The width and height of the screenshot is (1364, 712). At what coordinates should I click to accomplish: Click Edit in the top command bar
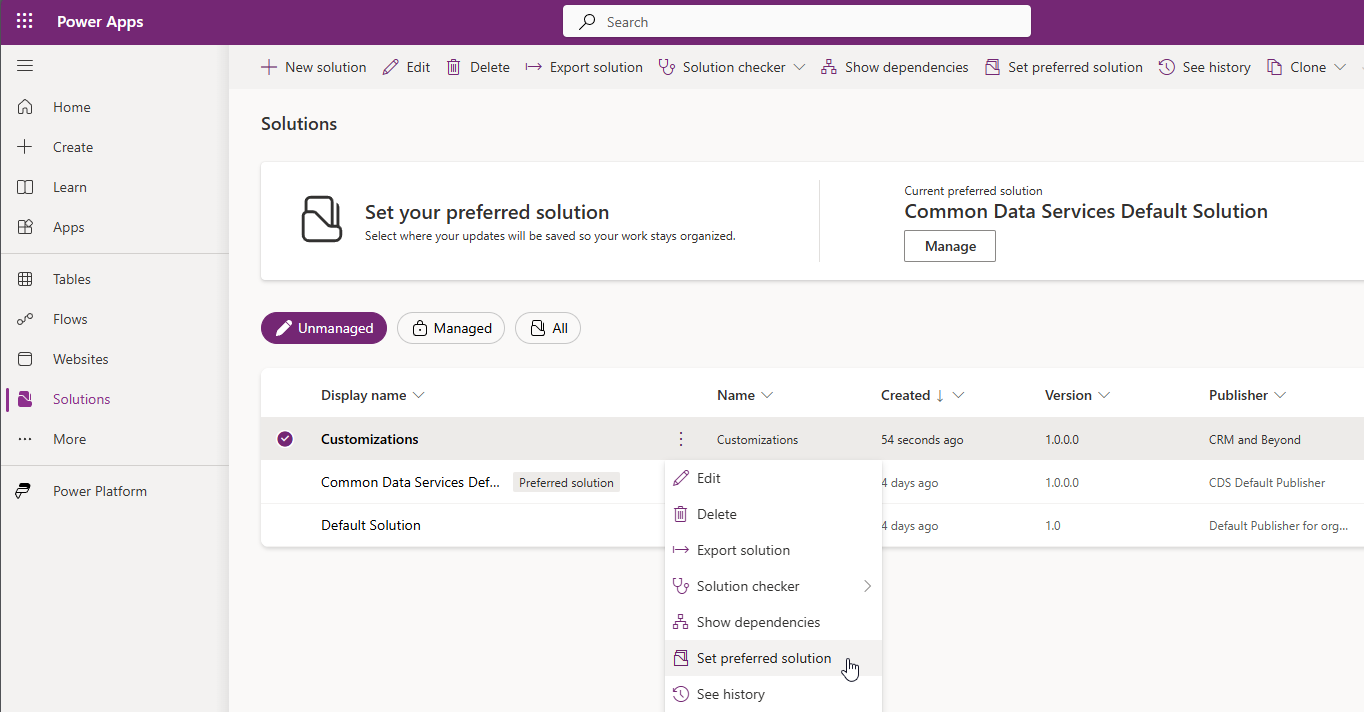pos(406,67)
